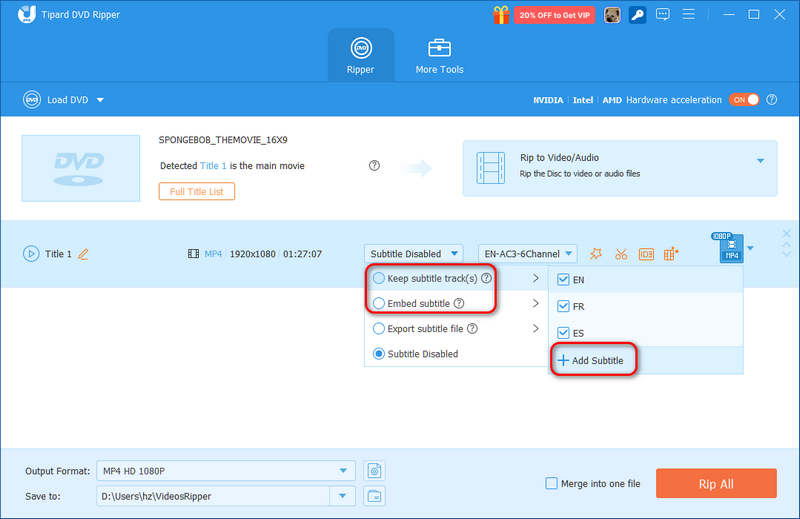Click the Load DVD disc icon
Viewport: 800px width, 519px height.
[x=32, y=100]
